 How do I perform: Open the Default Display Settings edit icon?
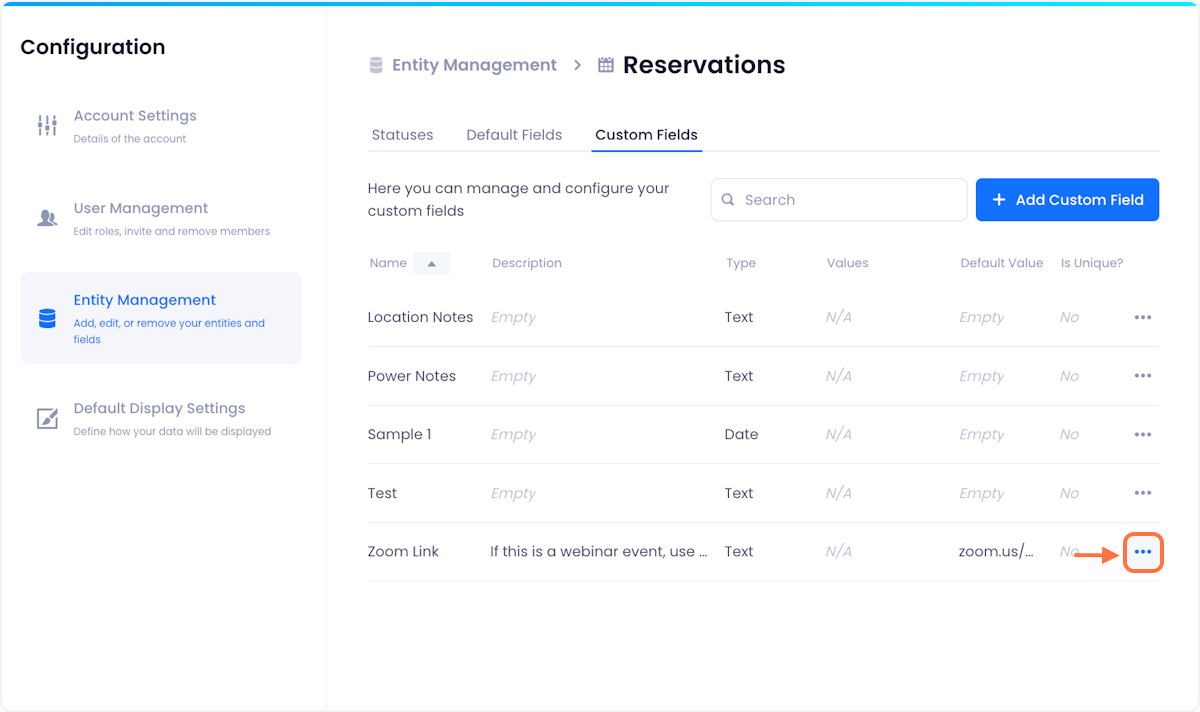[47, 418]
